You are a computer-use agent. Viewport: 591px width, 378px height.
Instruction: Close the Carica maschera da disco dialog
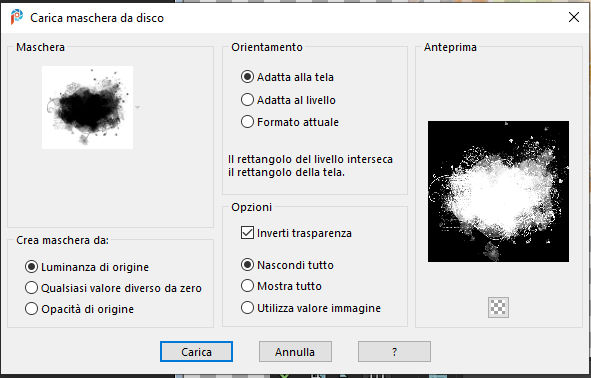click(574, 17)
